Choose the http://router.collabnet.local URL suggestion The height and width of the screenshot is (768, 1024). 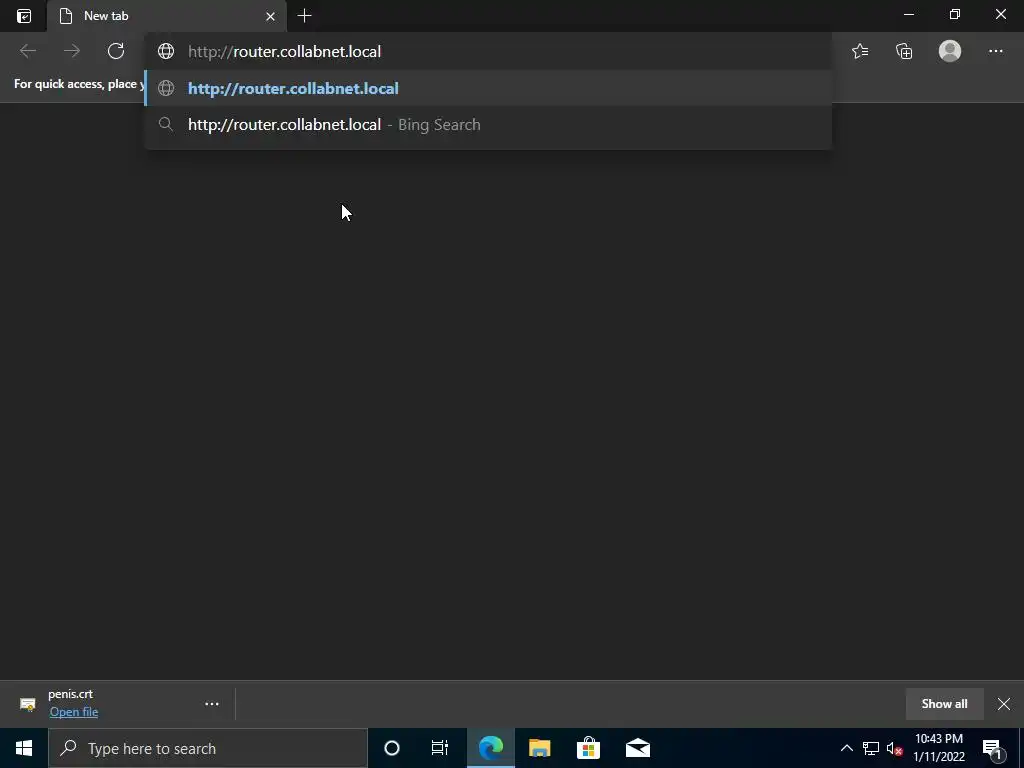488,88
